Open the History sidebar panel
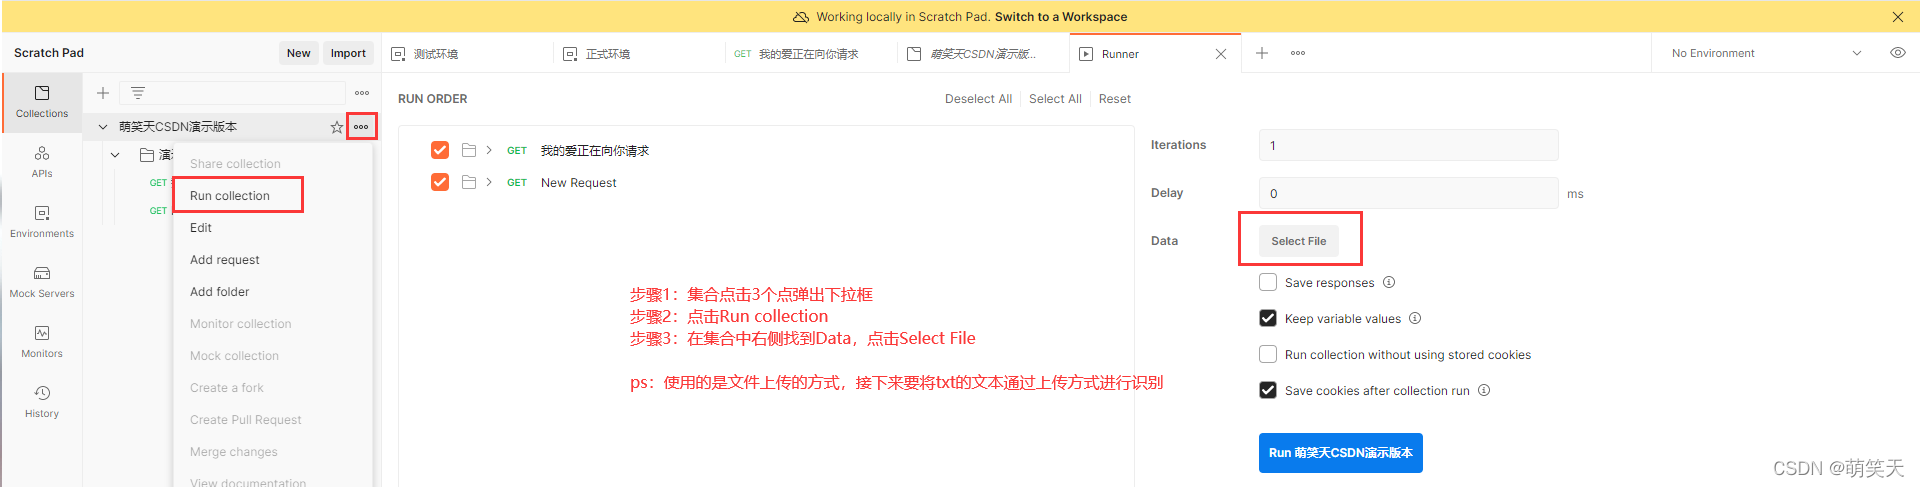 (42, 402)
